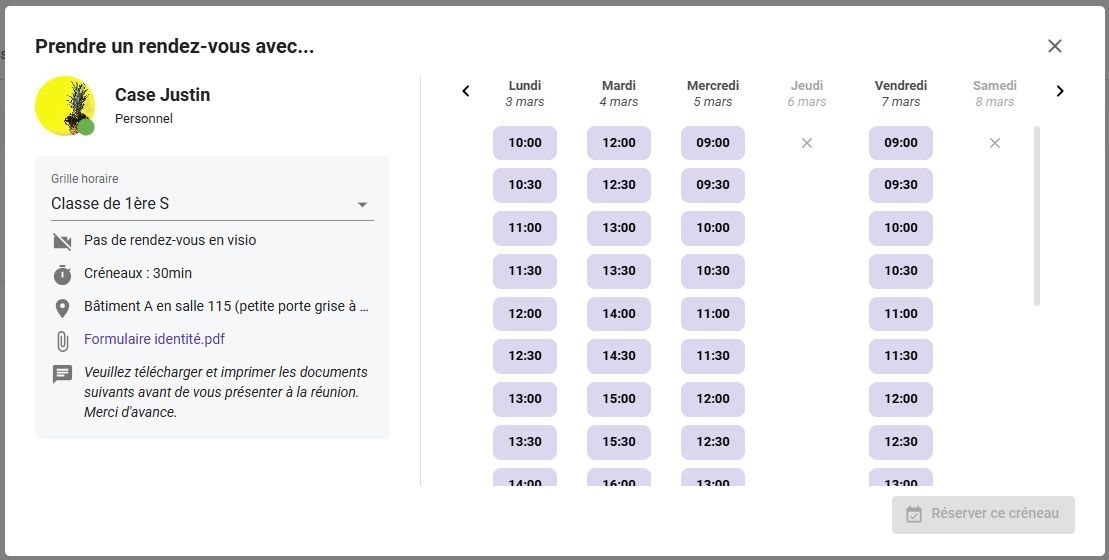Screen dimensions: 1109x560
Task: Open Formulaire identité.pdf link
Action: (x=154, y=340)
